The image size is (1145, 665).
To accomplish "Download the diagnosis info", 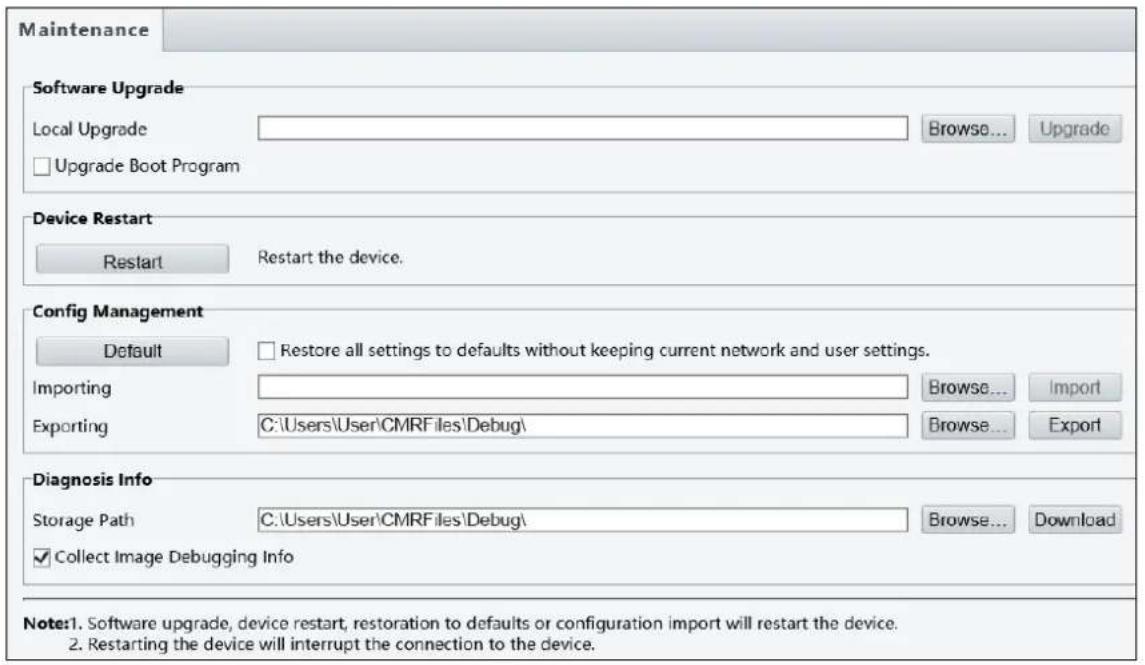I will coord(1075,520).
